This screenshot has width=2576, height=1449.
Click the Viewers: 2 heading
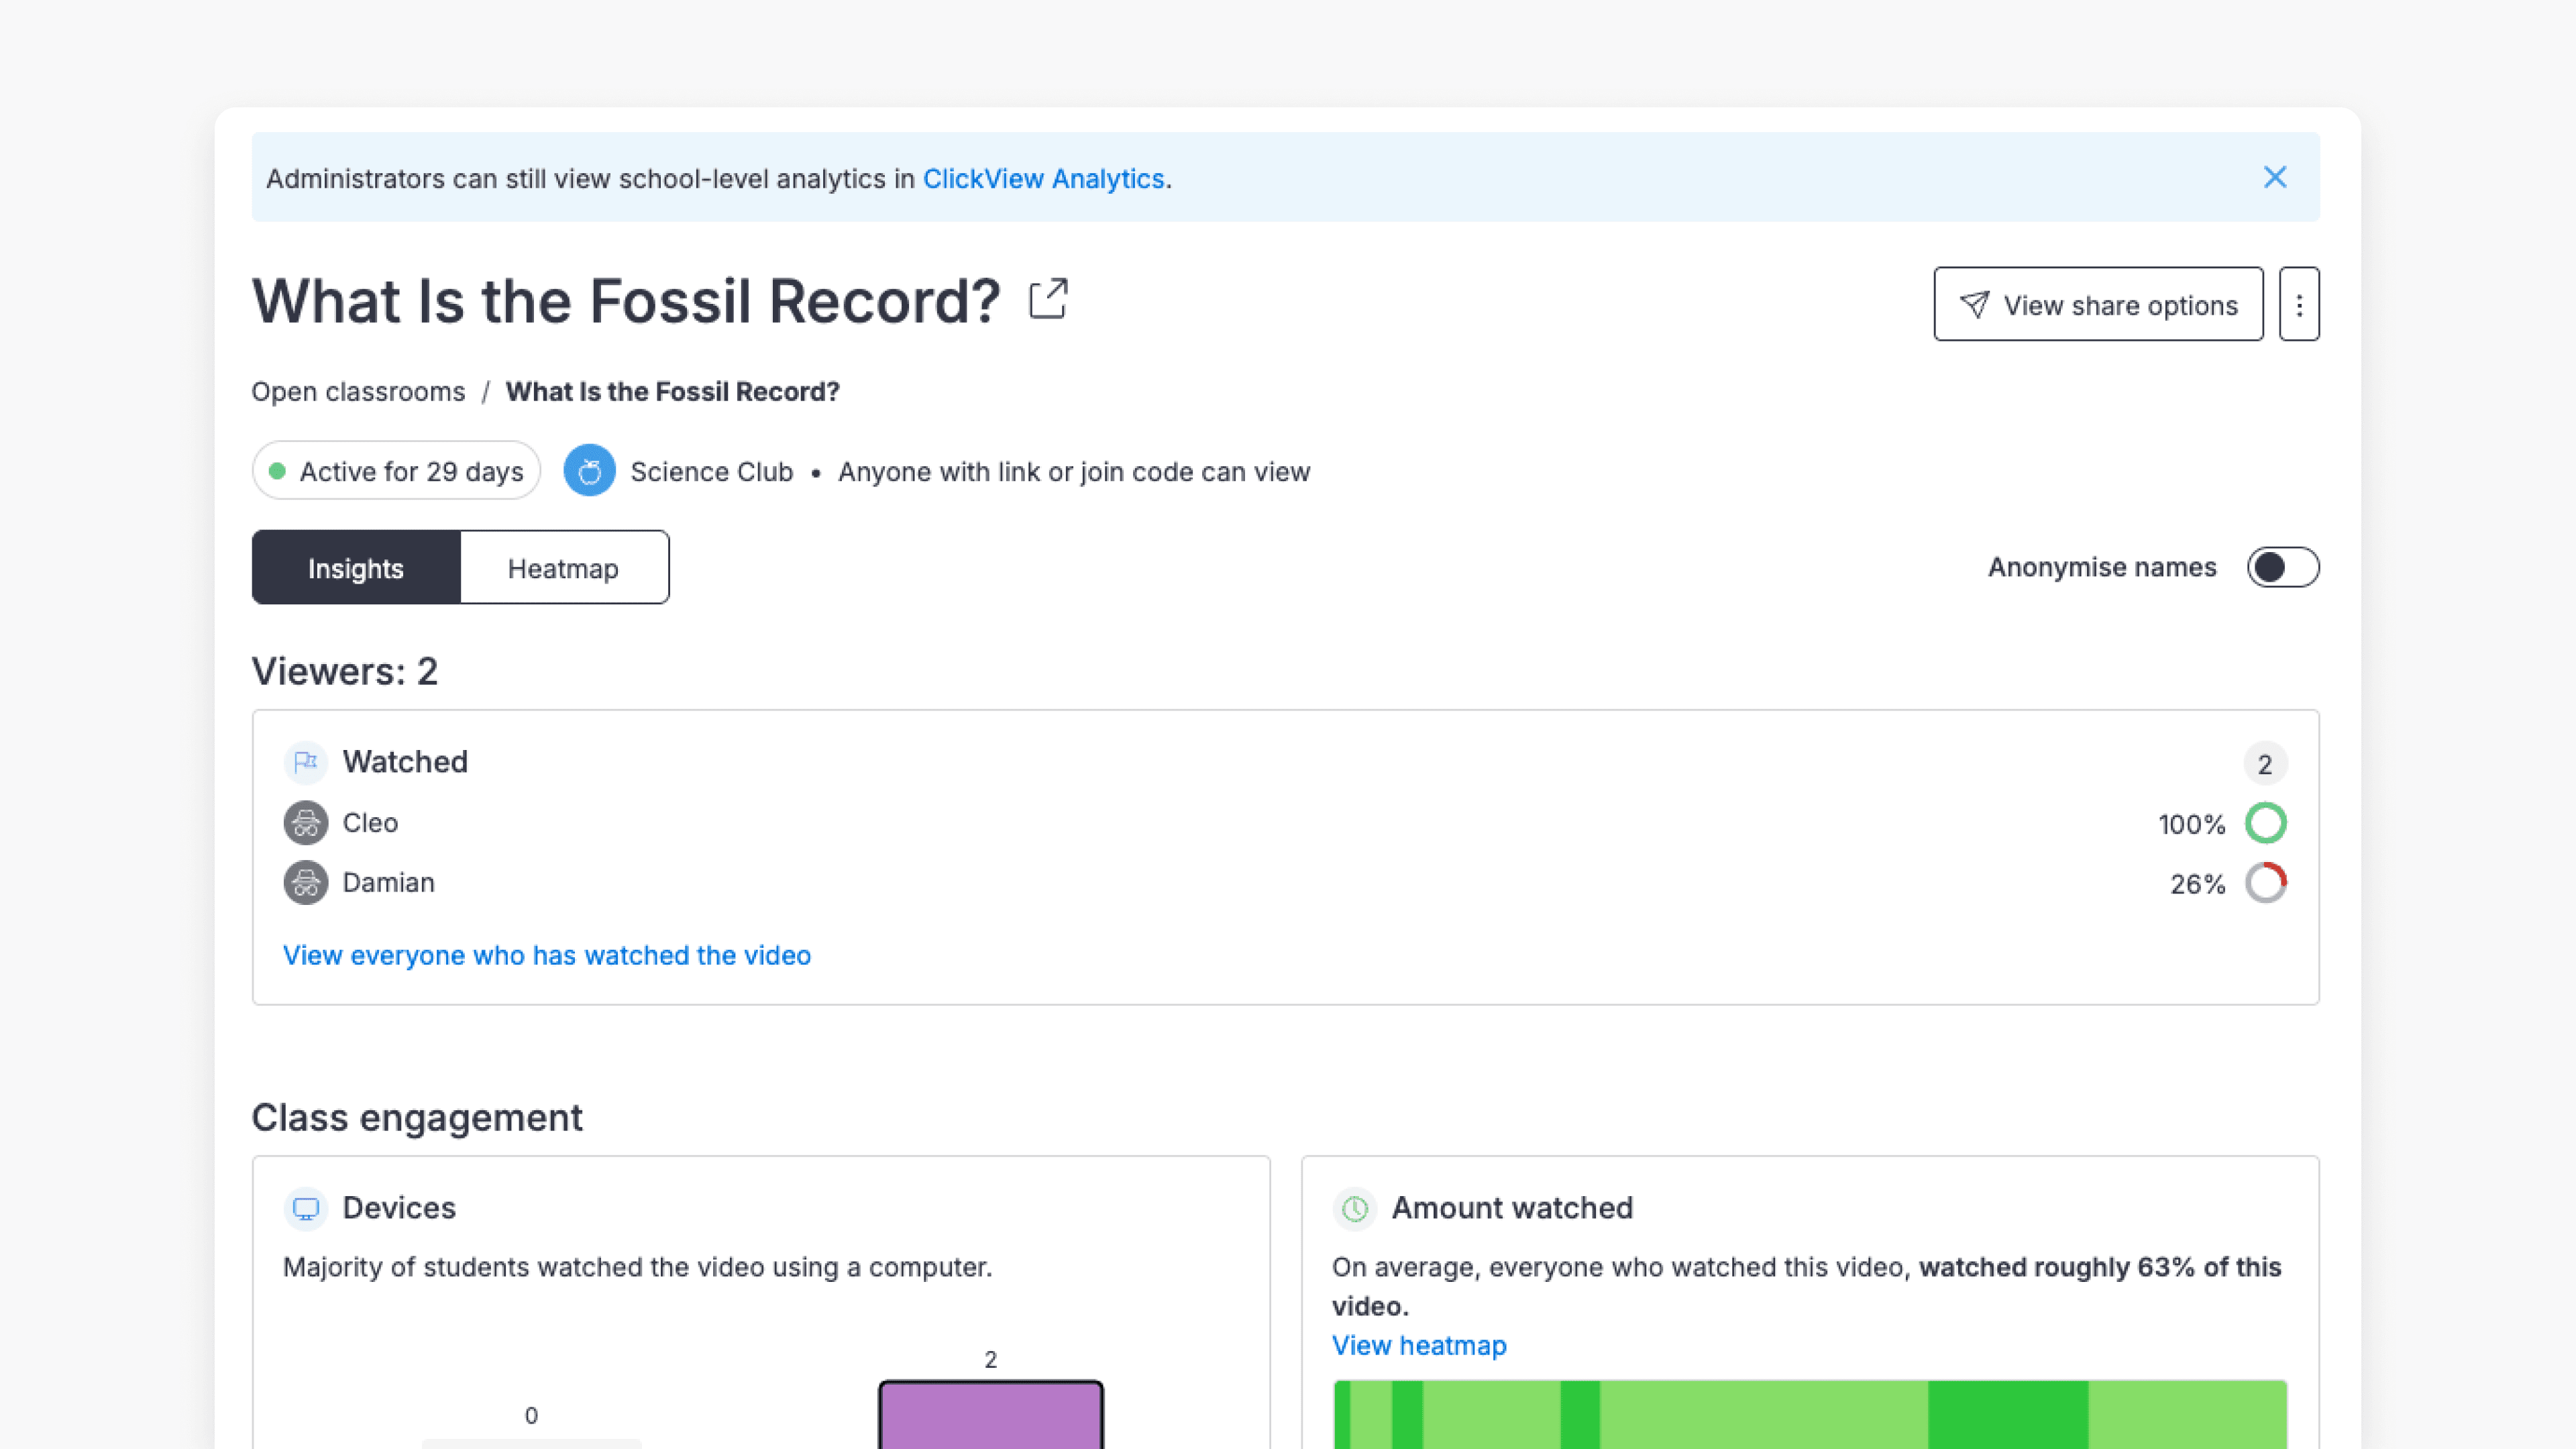(345, 671)
